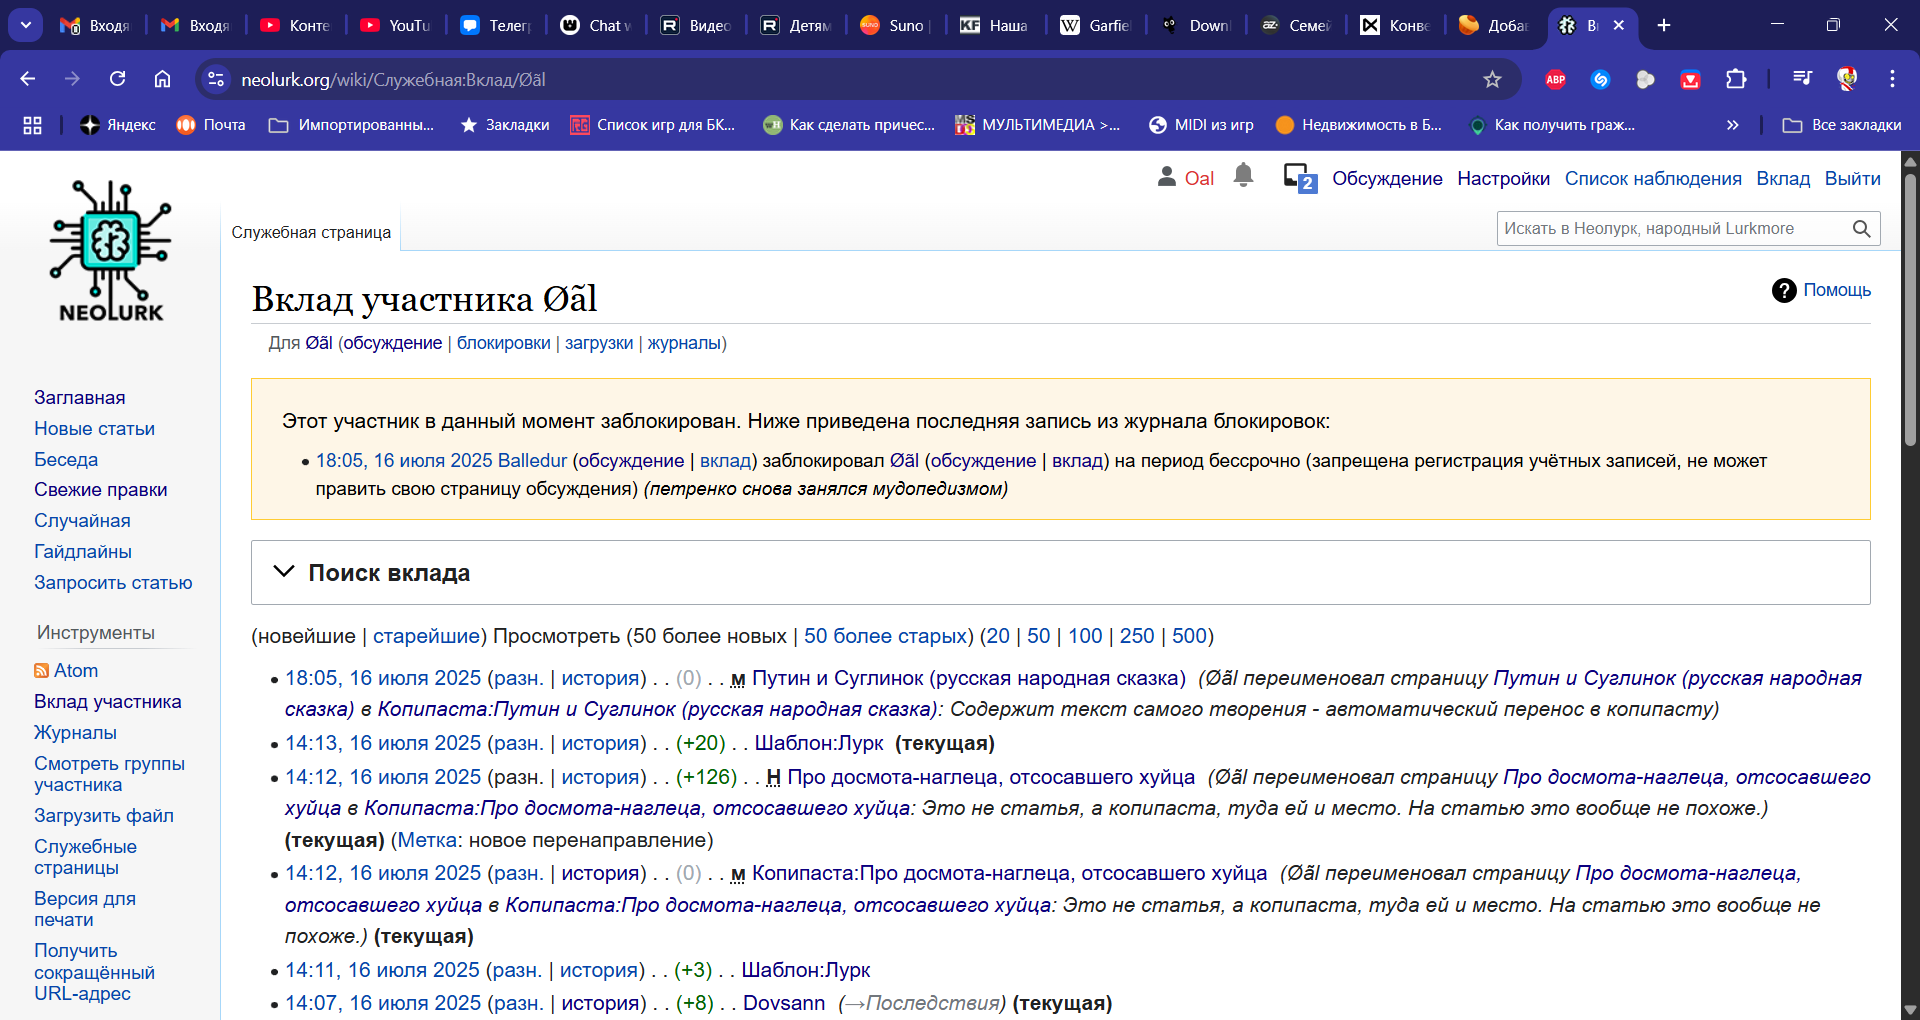Click the browser Extensions puzzle icon
The width and height of the screenshot is (1920, 1020).
[1736, 80]
